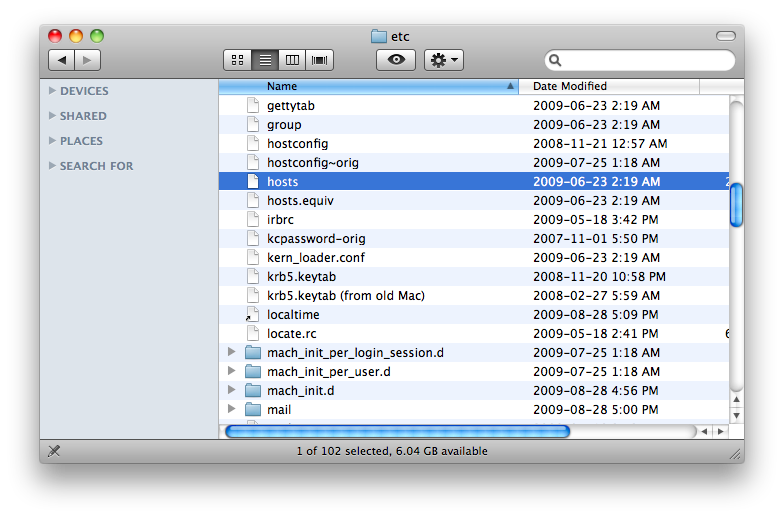Expand the PLACES sidebar section

click(x=52, y=140)
